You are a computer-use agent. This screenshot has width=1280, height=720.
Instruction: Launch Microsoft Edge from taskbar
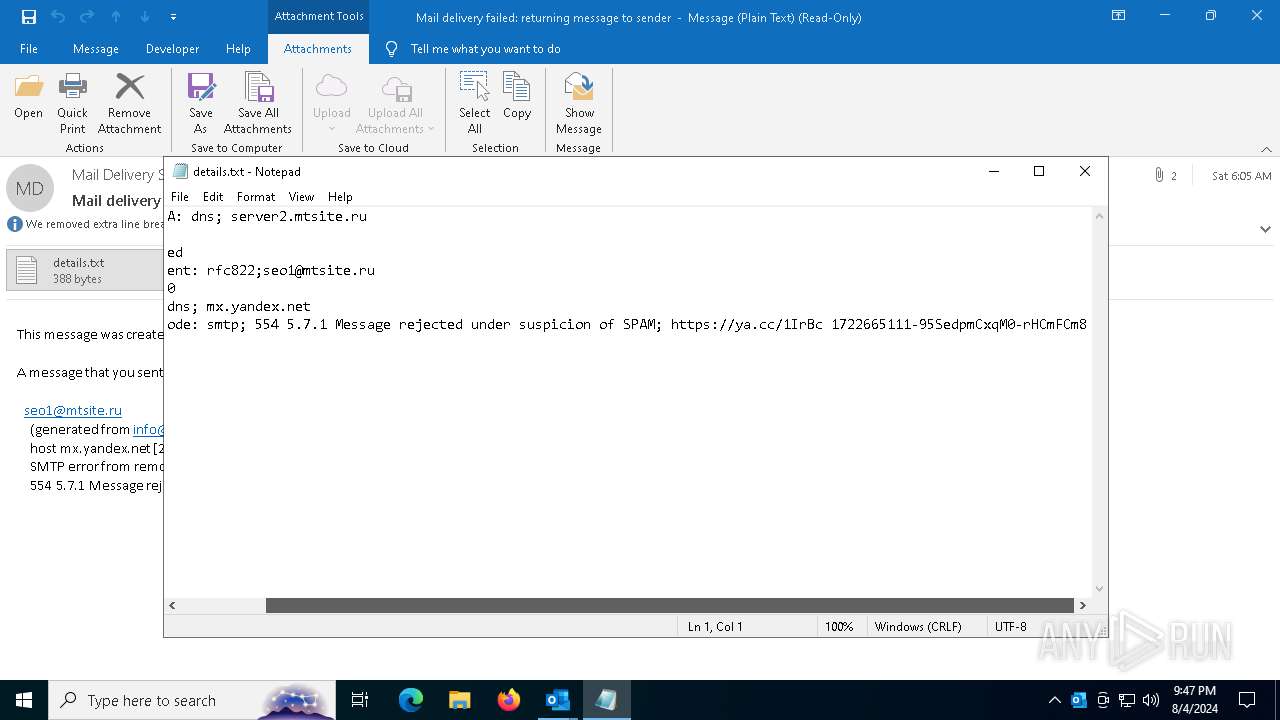[411, 700]
